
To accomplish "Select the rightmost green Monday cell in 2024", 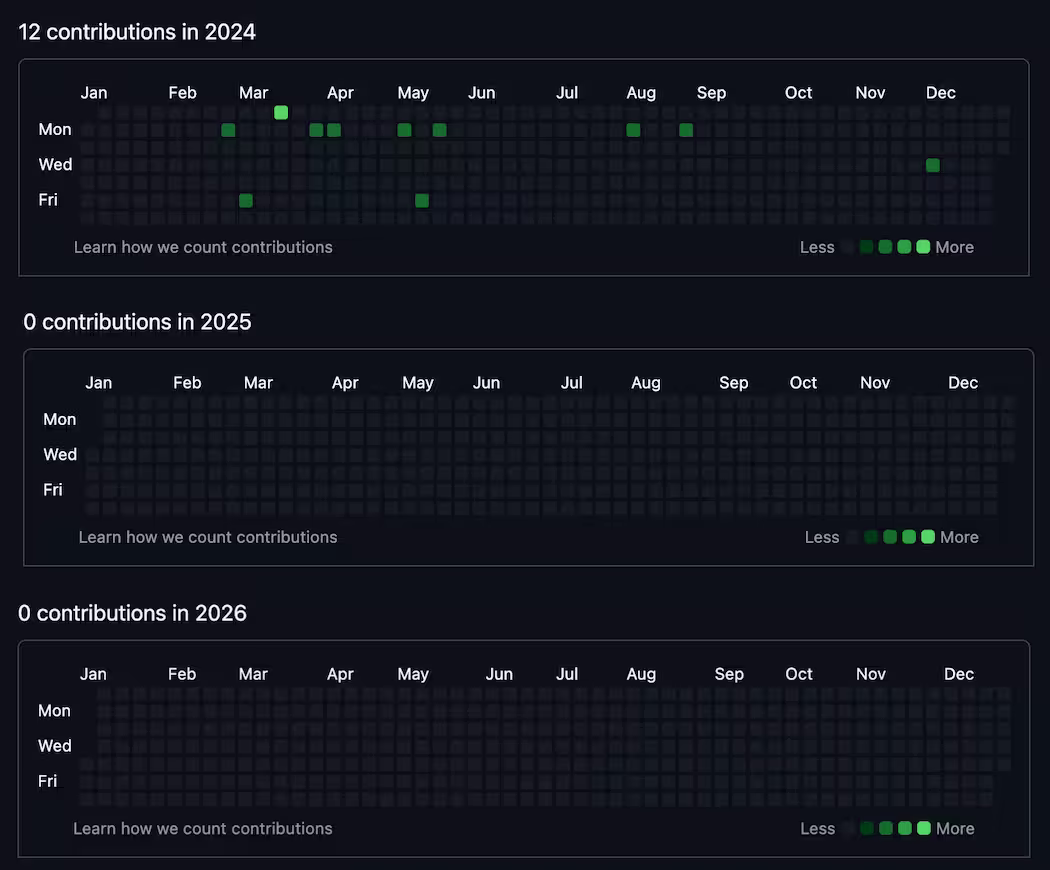I will click(686, 130).
